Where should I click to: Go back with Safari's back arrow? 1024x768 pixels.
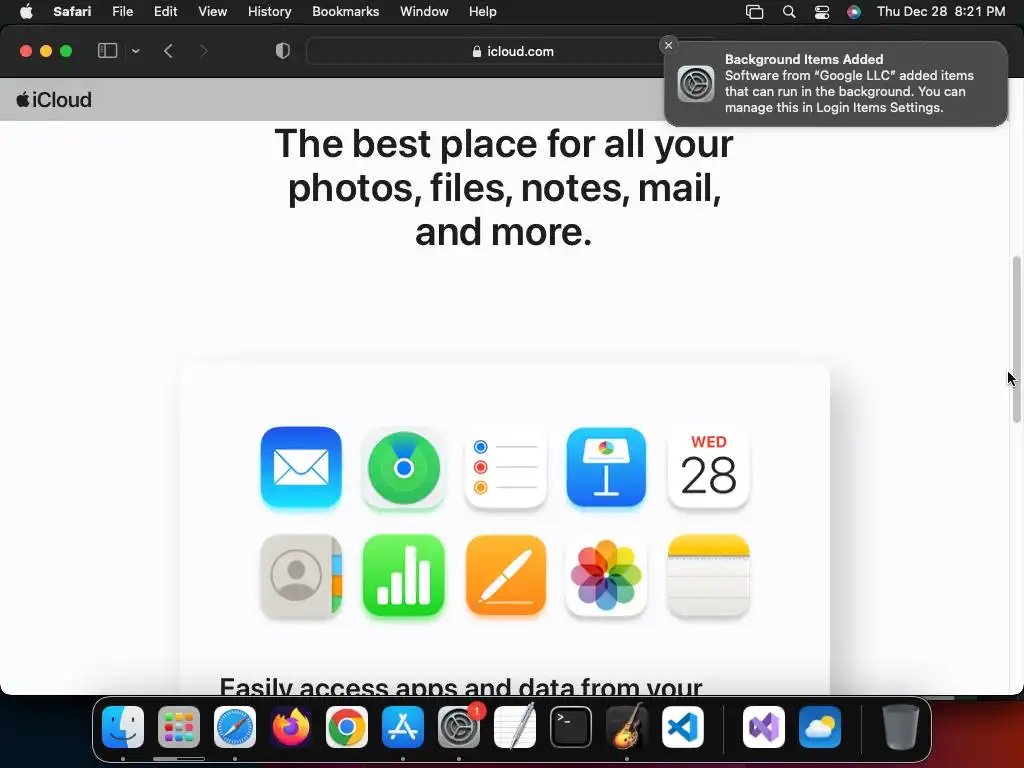(168, 51)
